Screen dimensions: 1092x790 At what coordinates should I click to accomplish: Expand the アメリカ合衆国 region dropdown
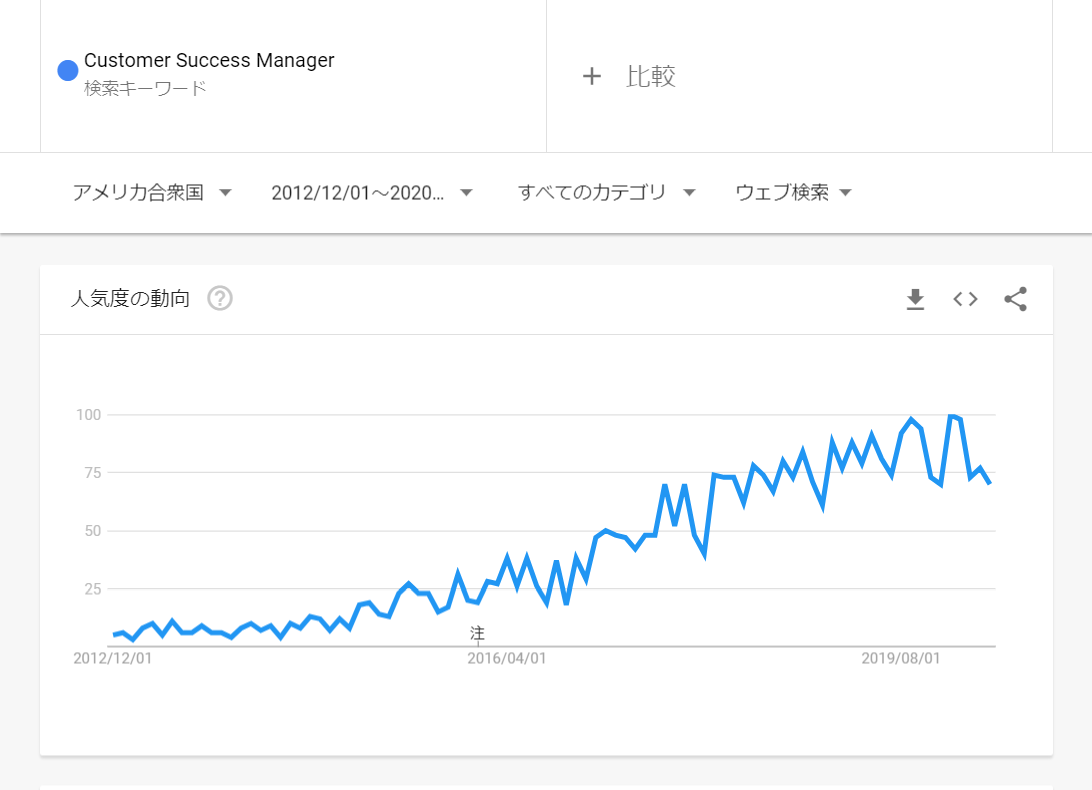(152, 193)
